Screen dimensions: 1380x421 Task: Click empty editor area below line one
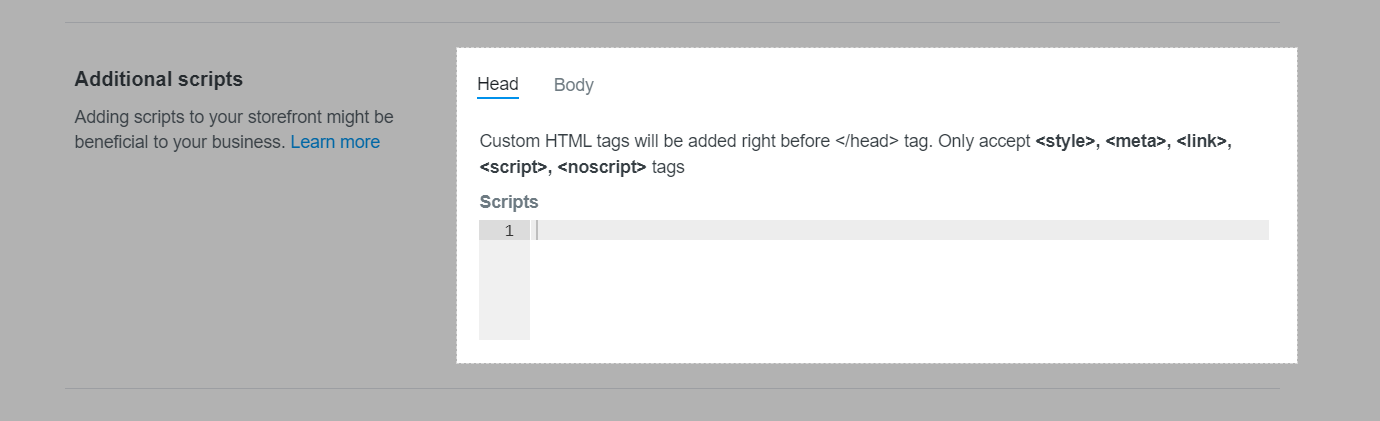click(x=898, y=290)
